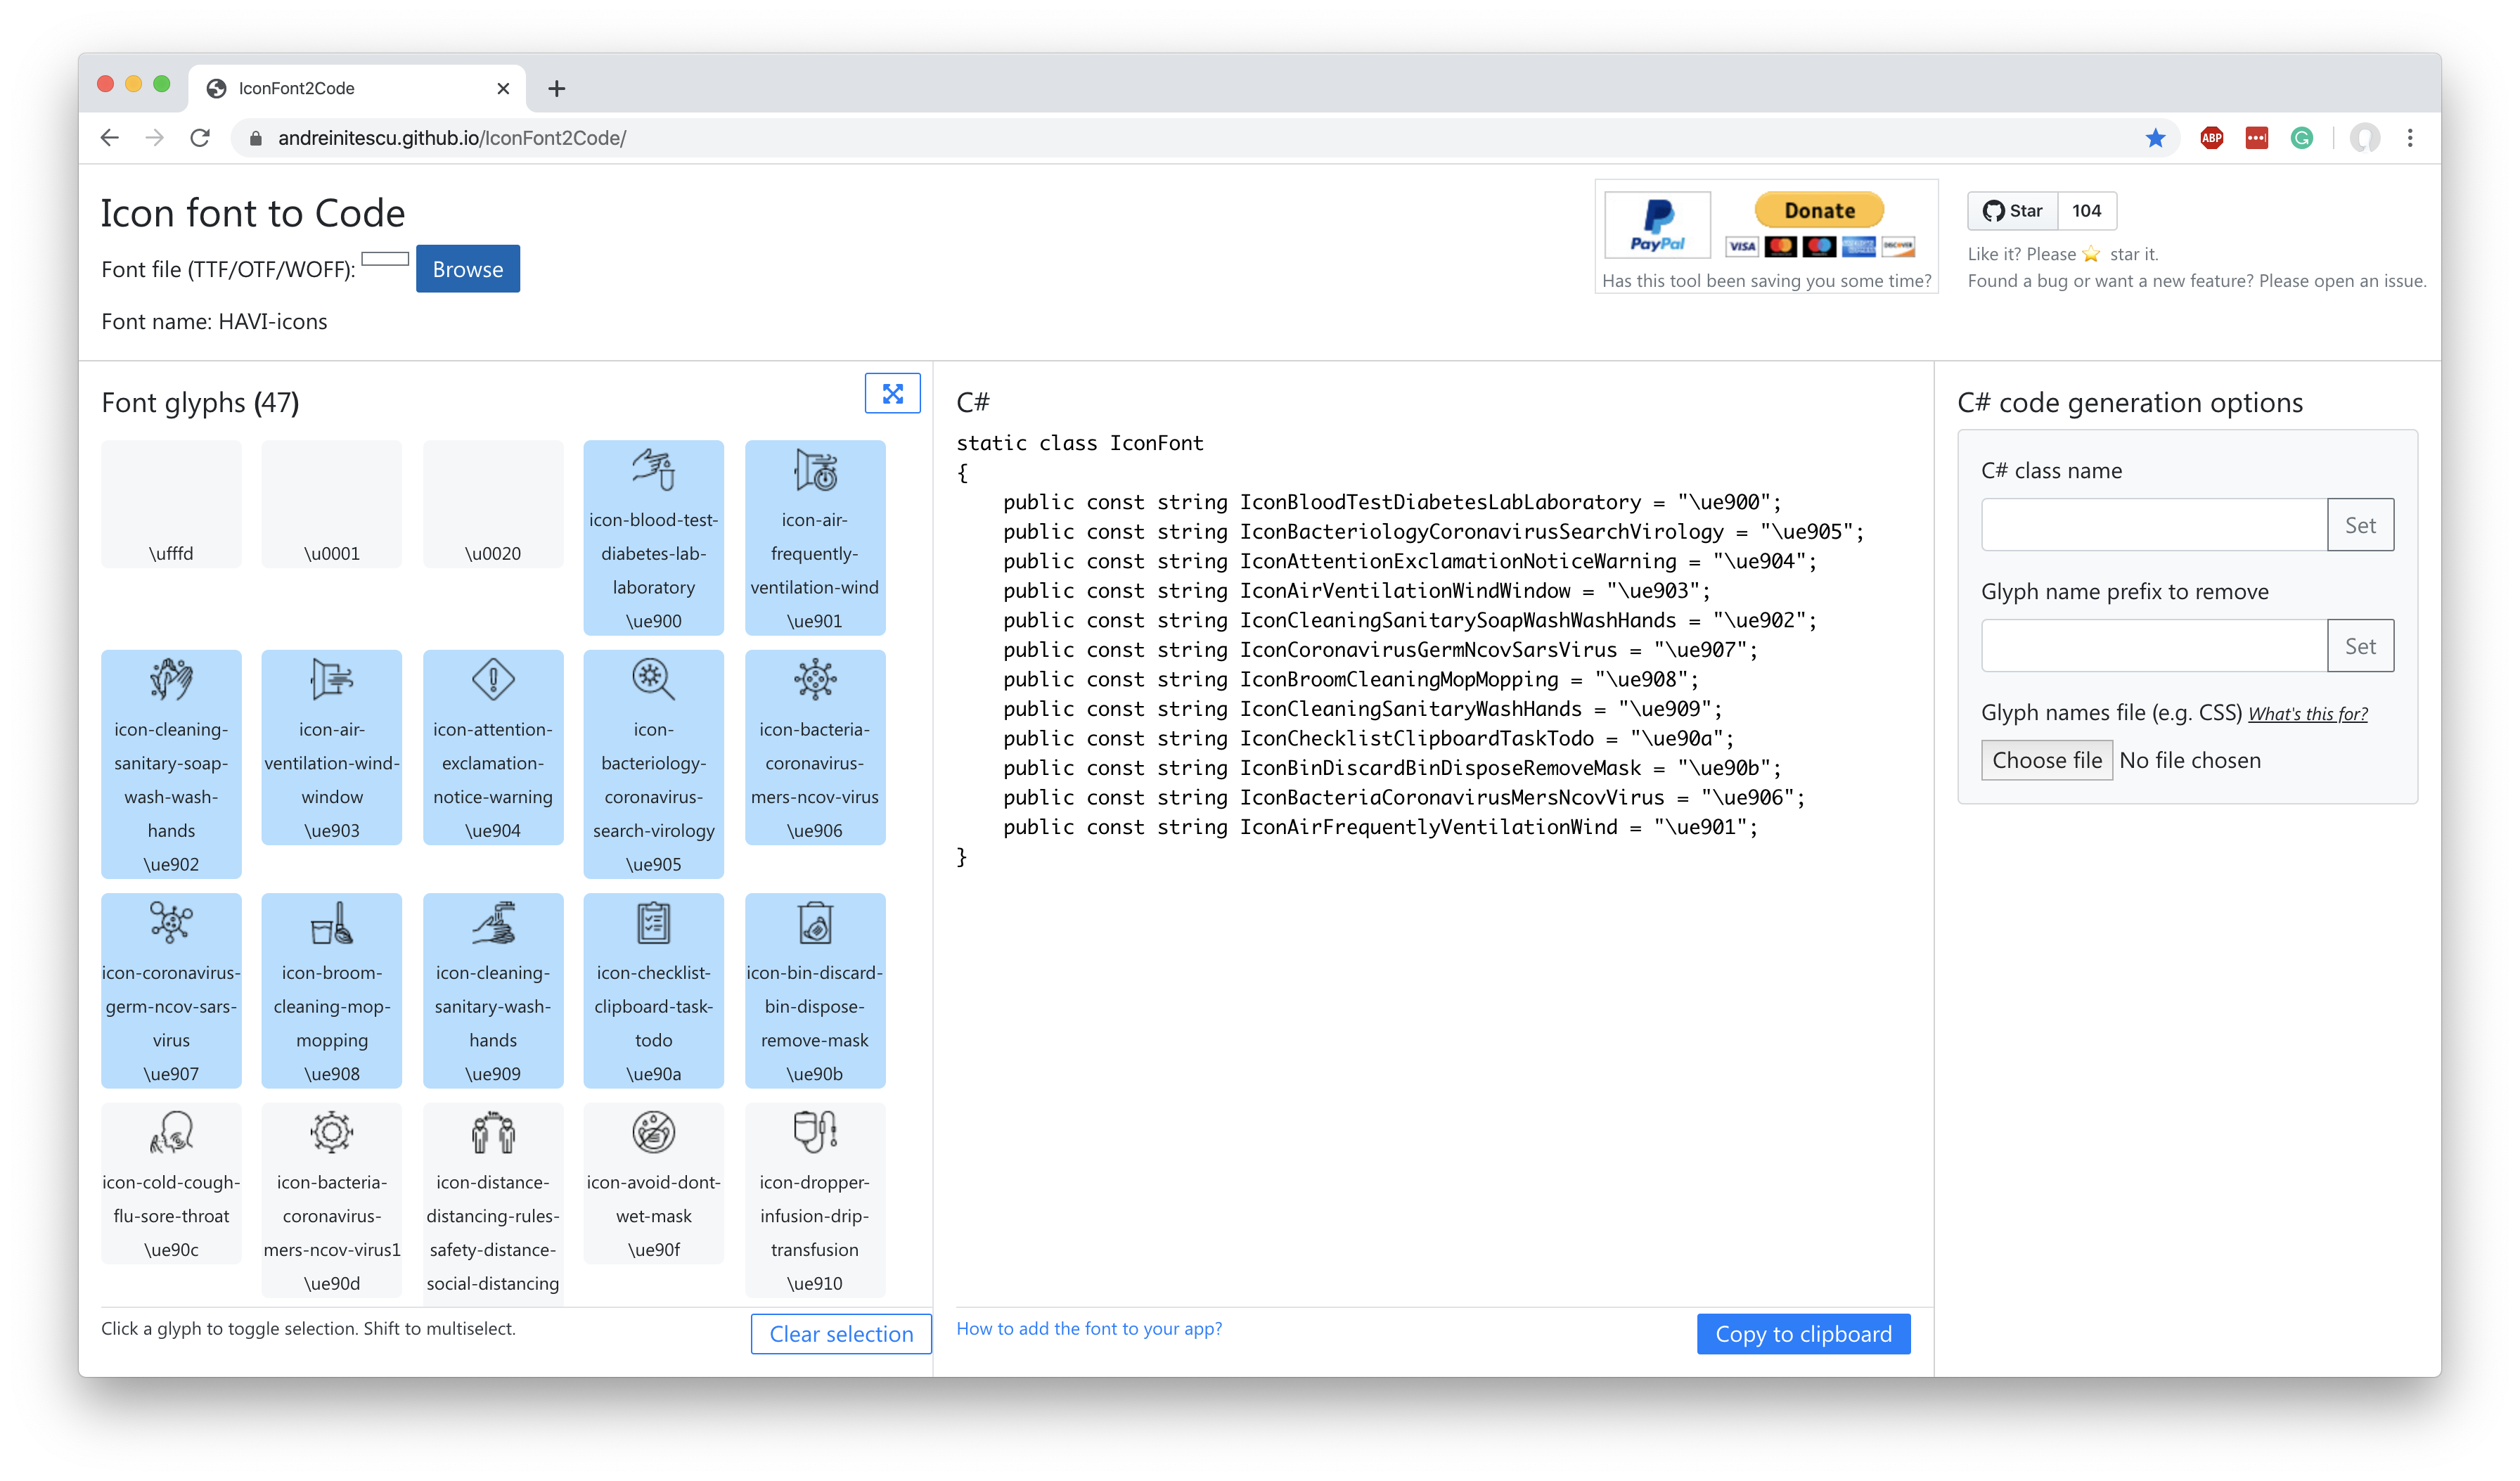Open the Adblock Plus extension icon
The image size is (2520, 1481).
2211,138
